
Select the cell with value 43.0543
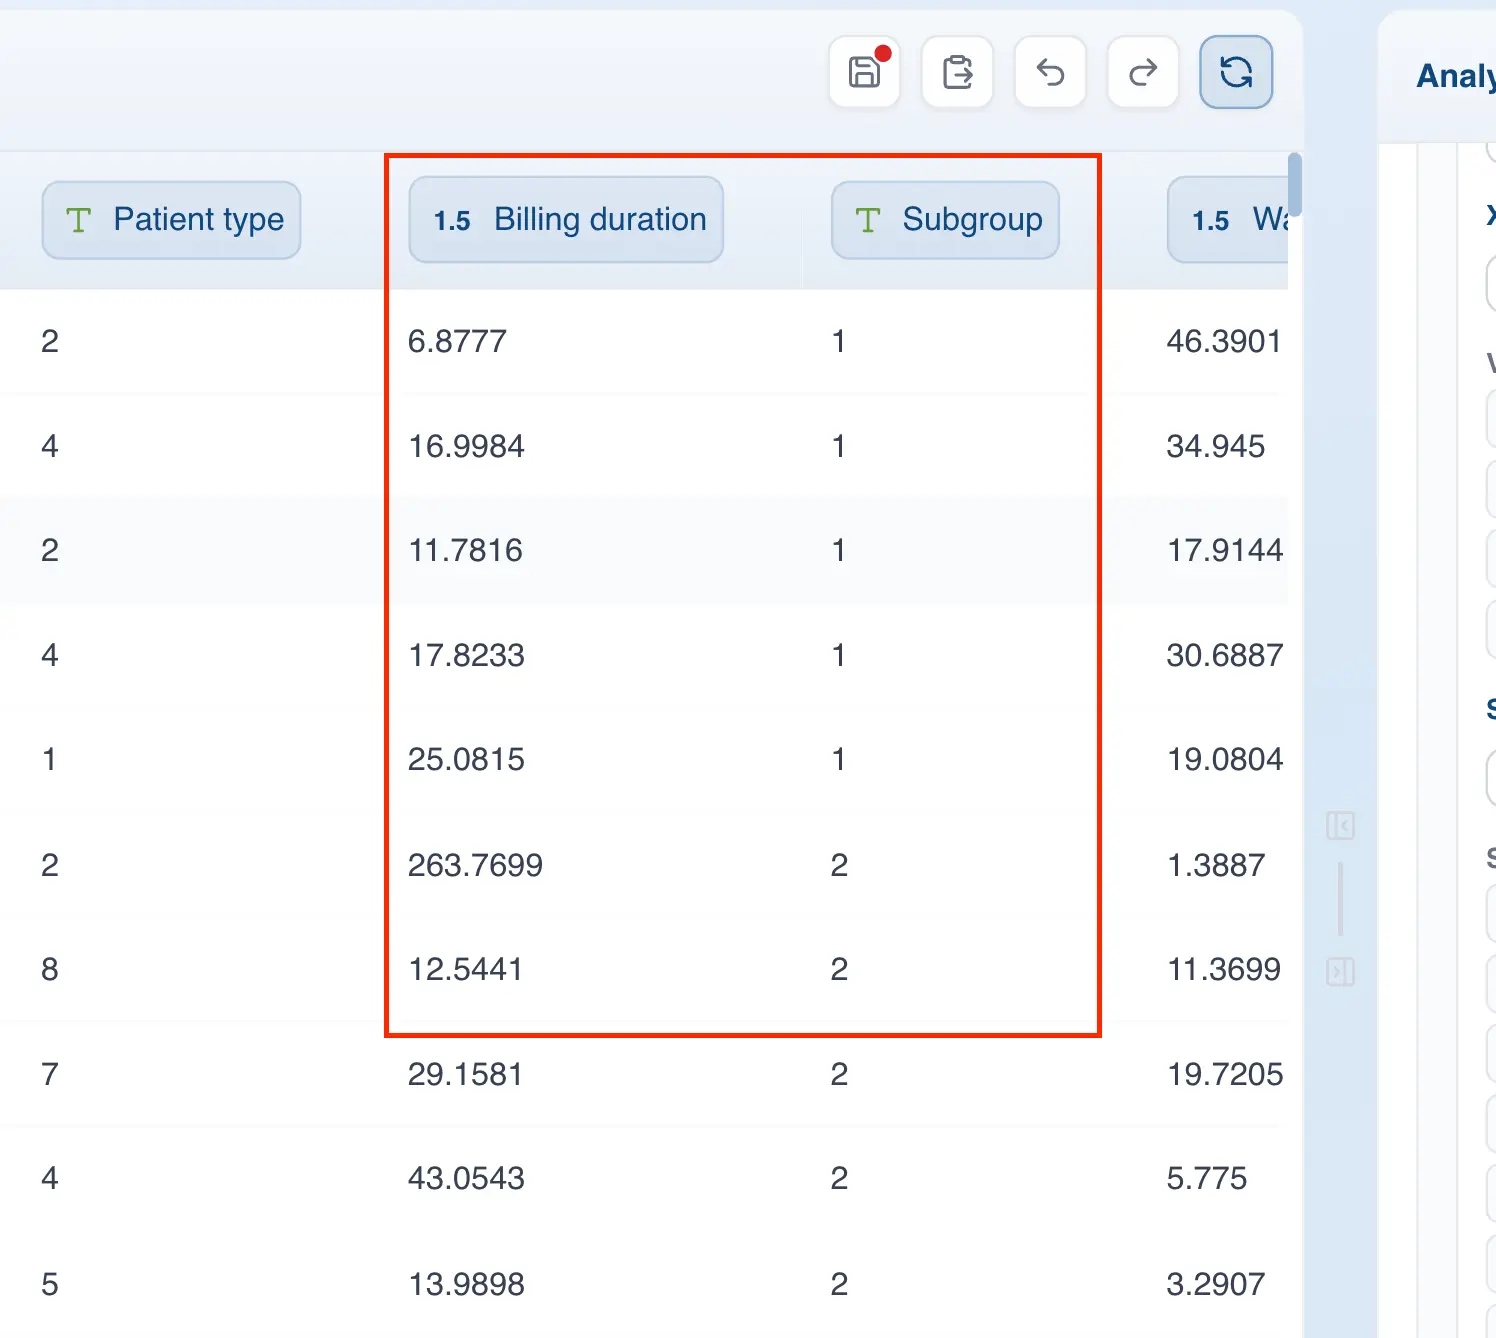click(x=466, y=1178)
